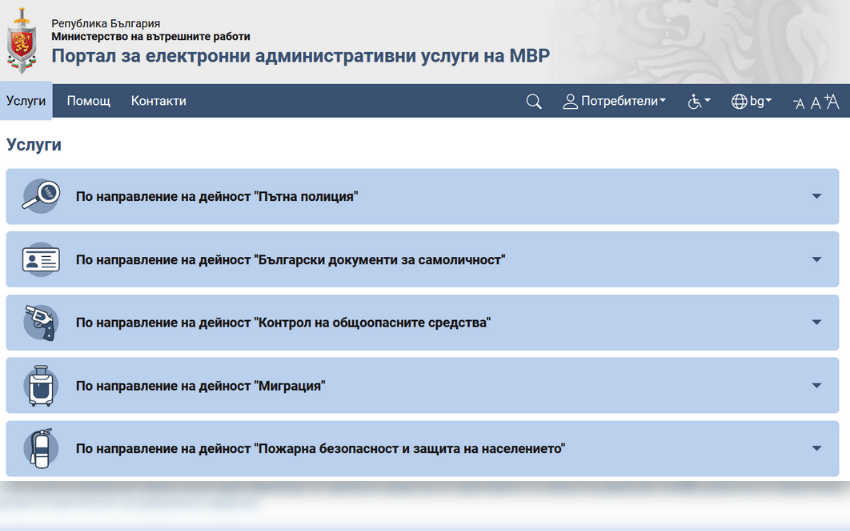Open the Потребители user dropdown
Image resolution: width=850 pixels, height=531 pixels.
(614, 101)
